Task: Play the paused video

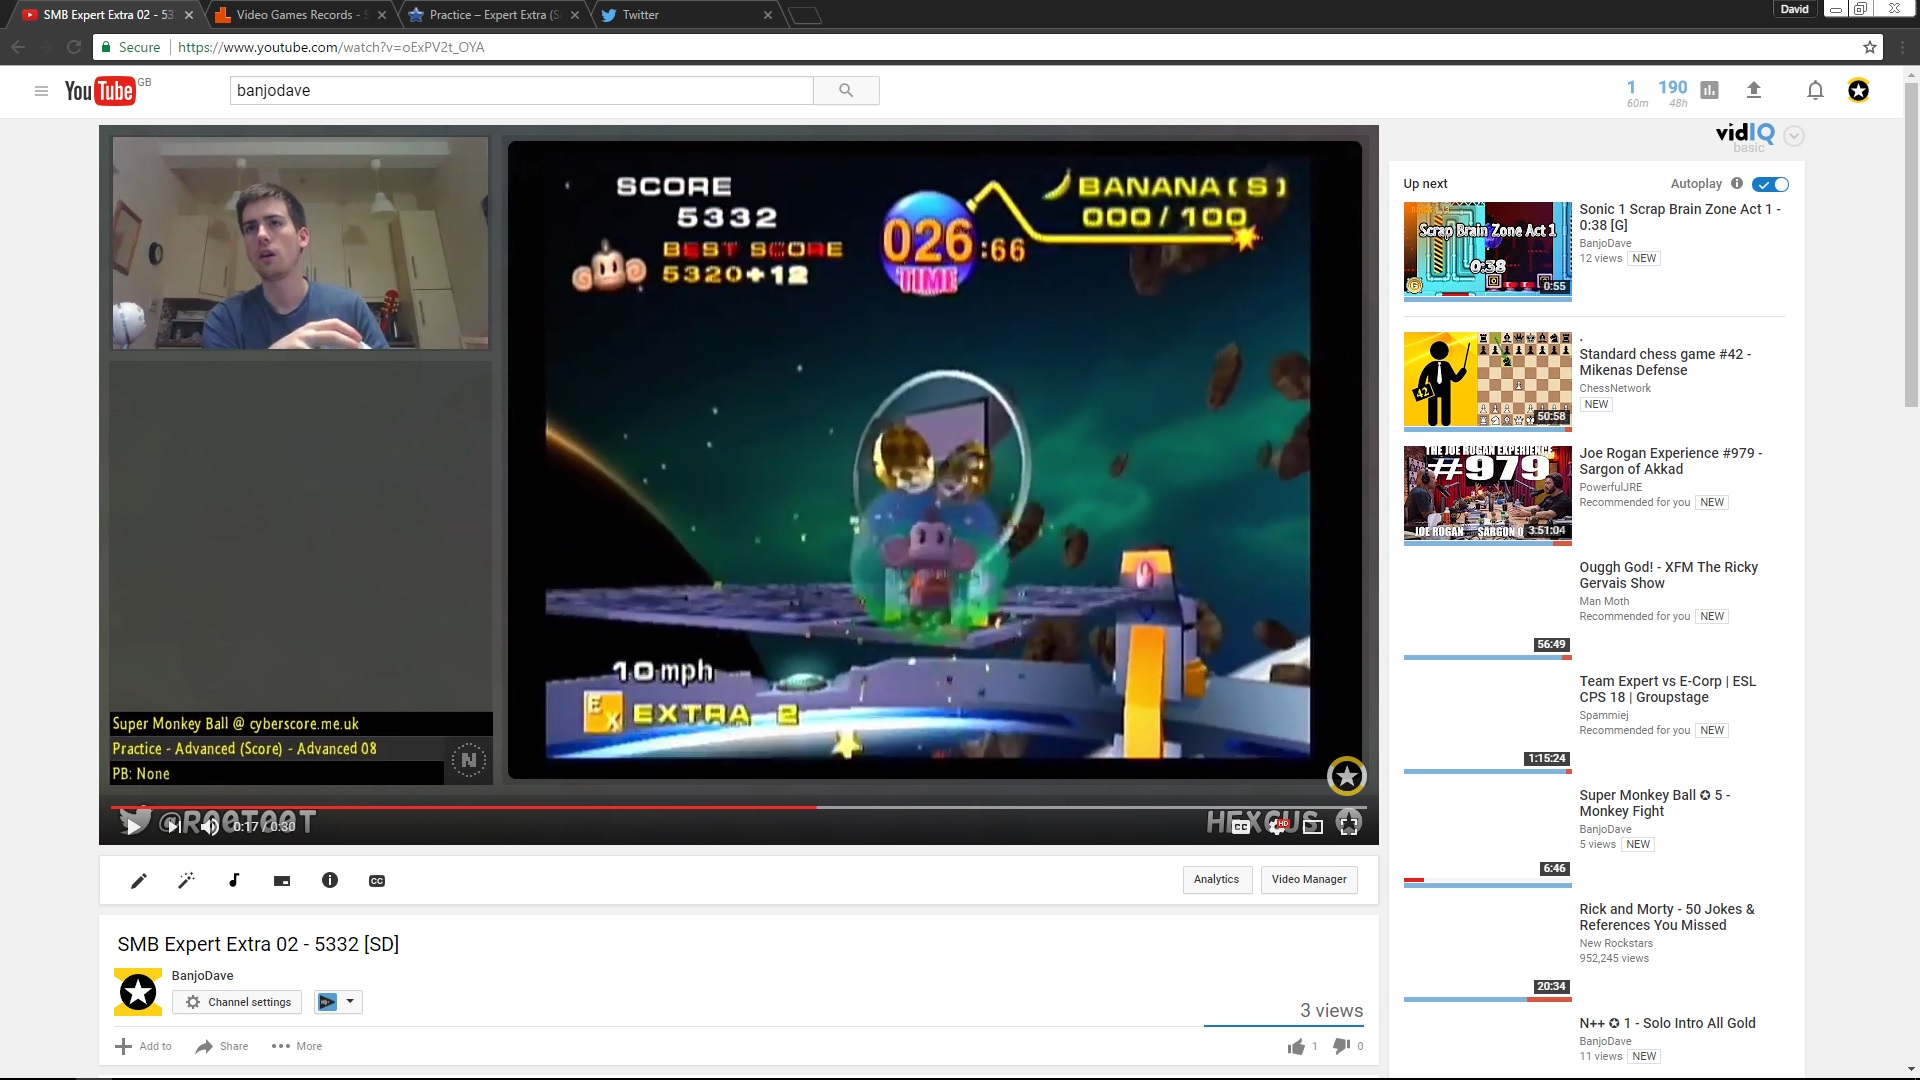Action: (133, 825)
